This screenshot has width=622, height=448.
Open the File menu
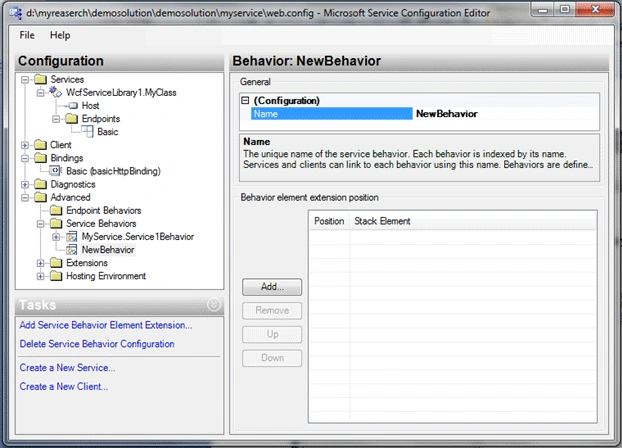coord(27,35)
